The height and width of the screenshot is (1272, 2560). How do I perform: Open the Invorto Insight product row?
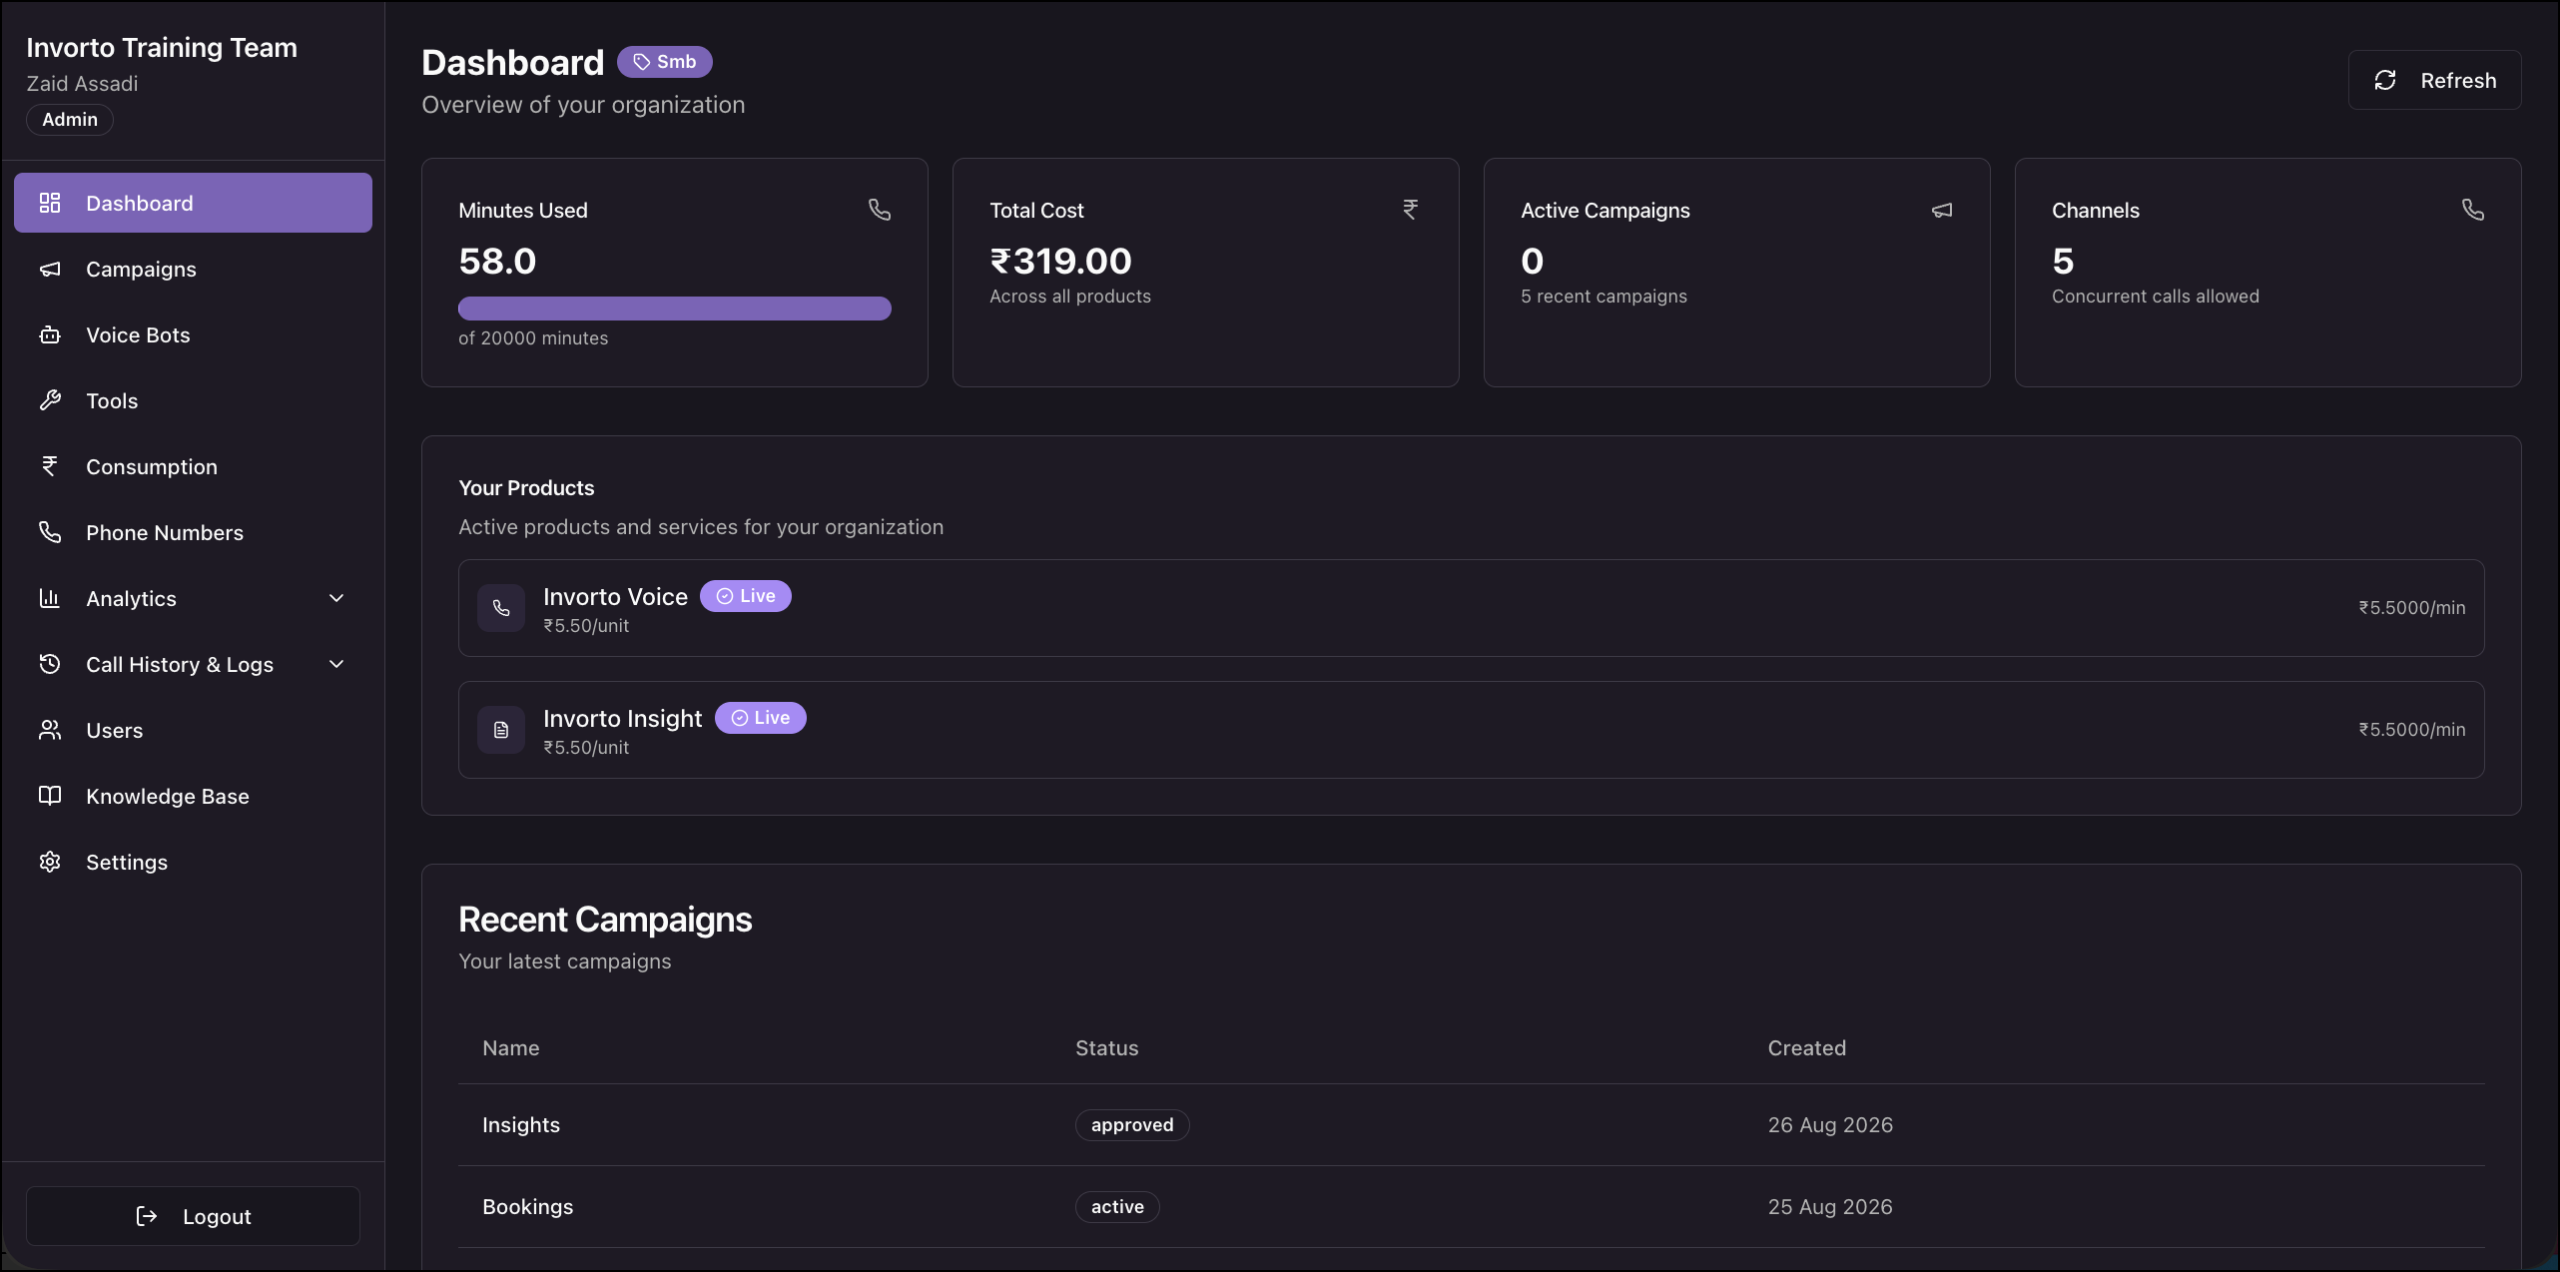click(x=1471, y=730)
